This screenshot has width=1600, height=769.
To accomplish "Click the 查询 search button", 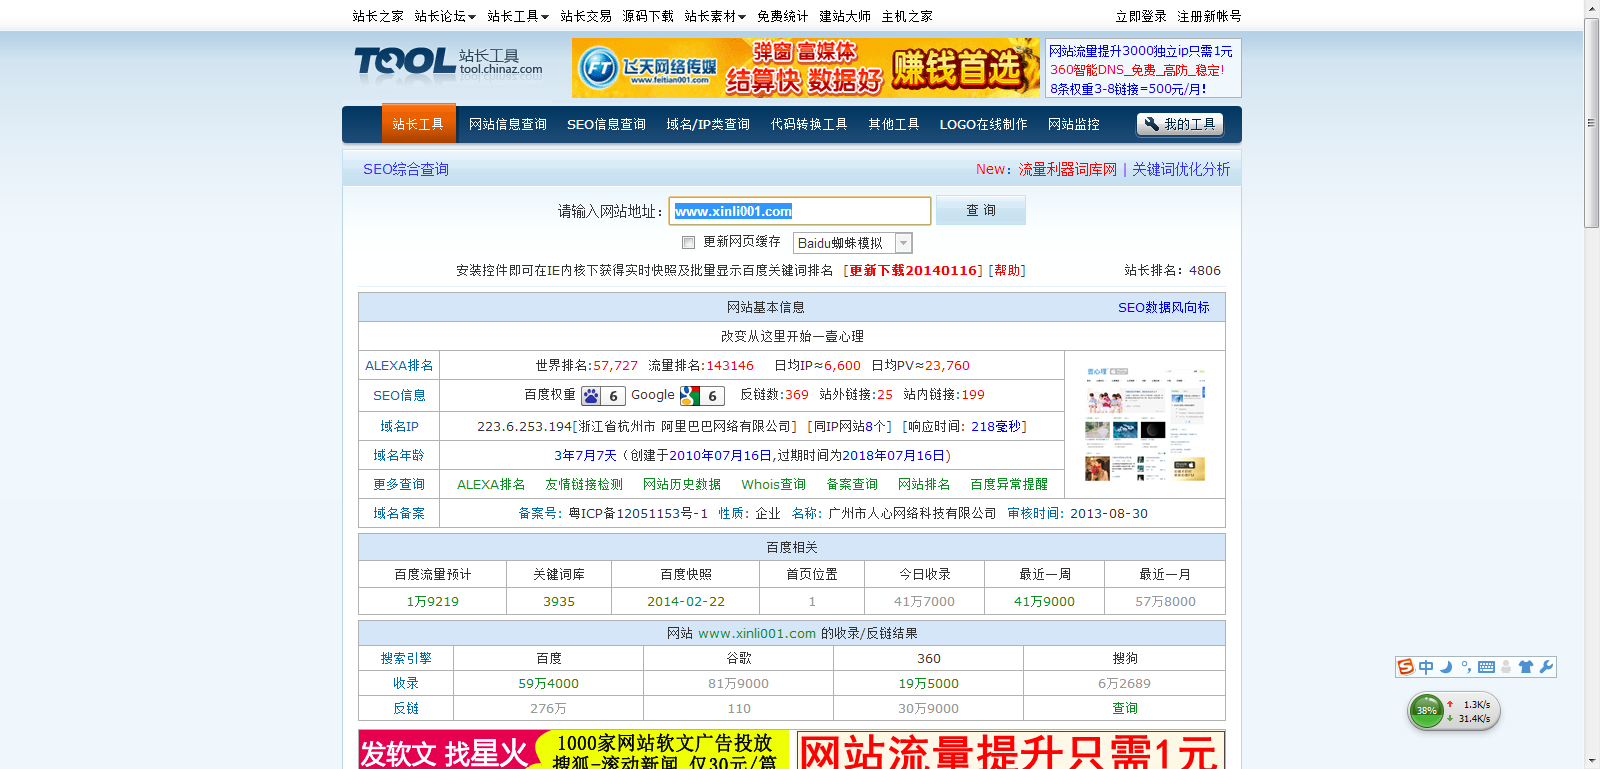I will 980,210.
